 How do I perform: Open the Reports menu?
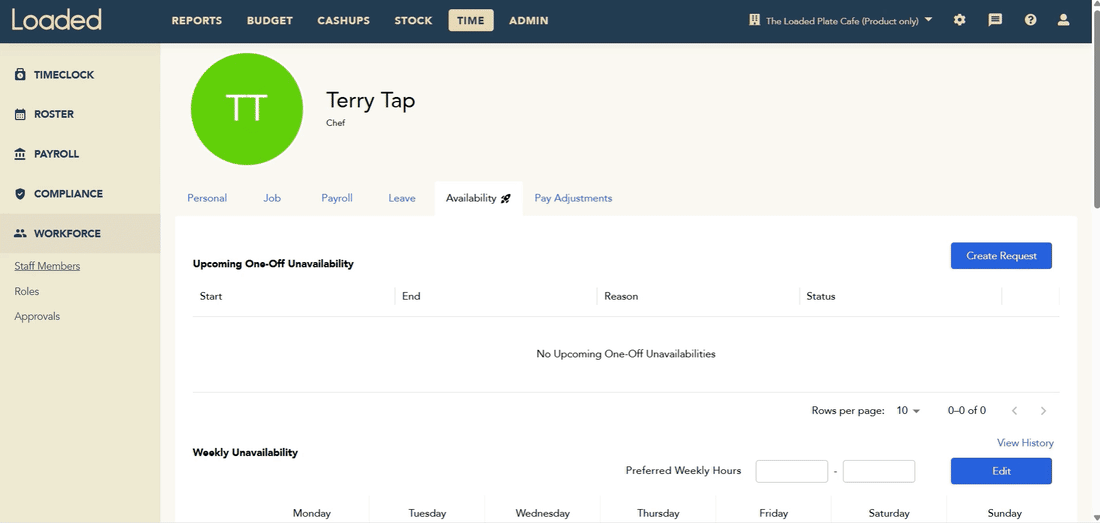(x=196, y=20)
